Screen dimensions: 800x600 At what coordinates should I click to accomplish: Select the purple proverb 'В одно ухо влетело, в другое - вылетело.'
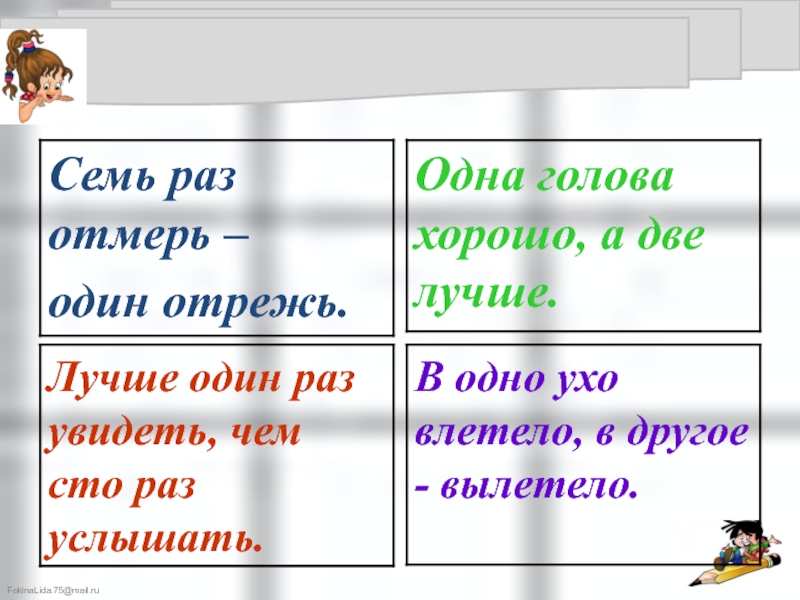click(581, 432)
